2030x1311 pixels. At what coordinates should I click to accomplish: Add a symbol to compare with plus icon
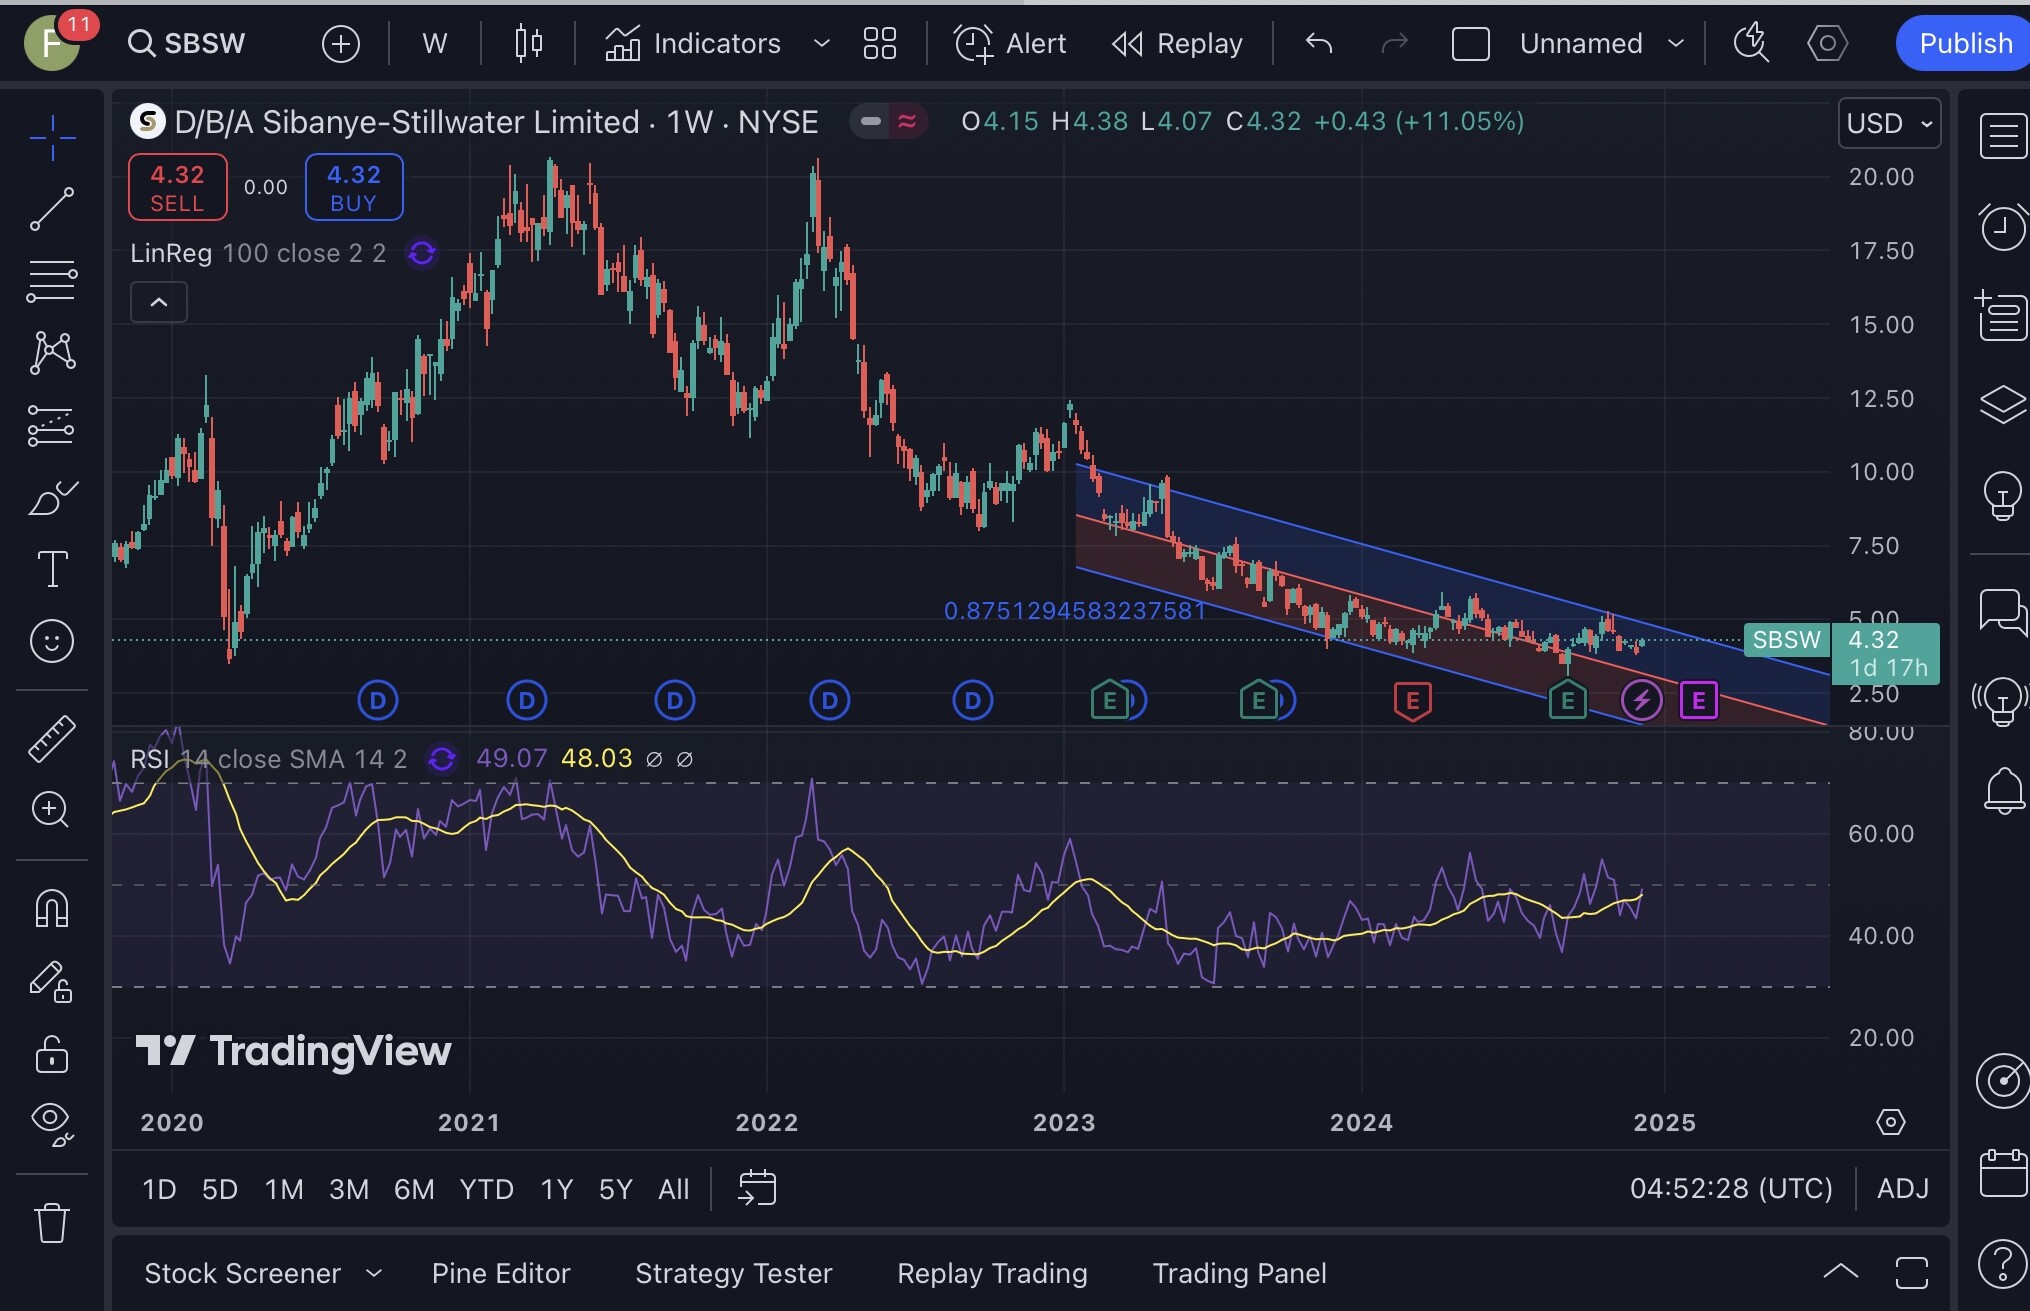coord(340,43)
